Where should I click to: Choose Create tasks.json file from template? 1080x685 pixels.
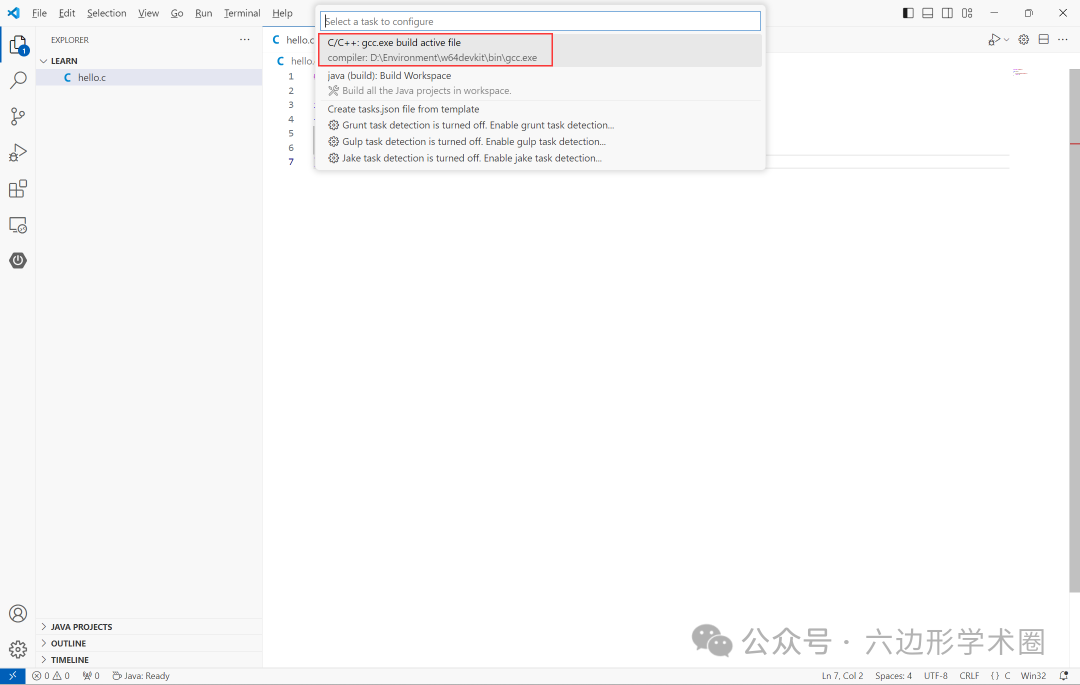[404, 109]
